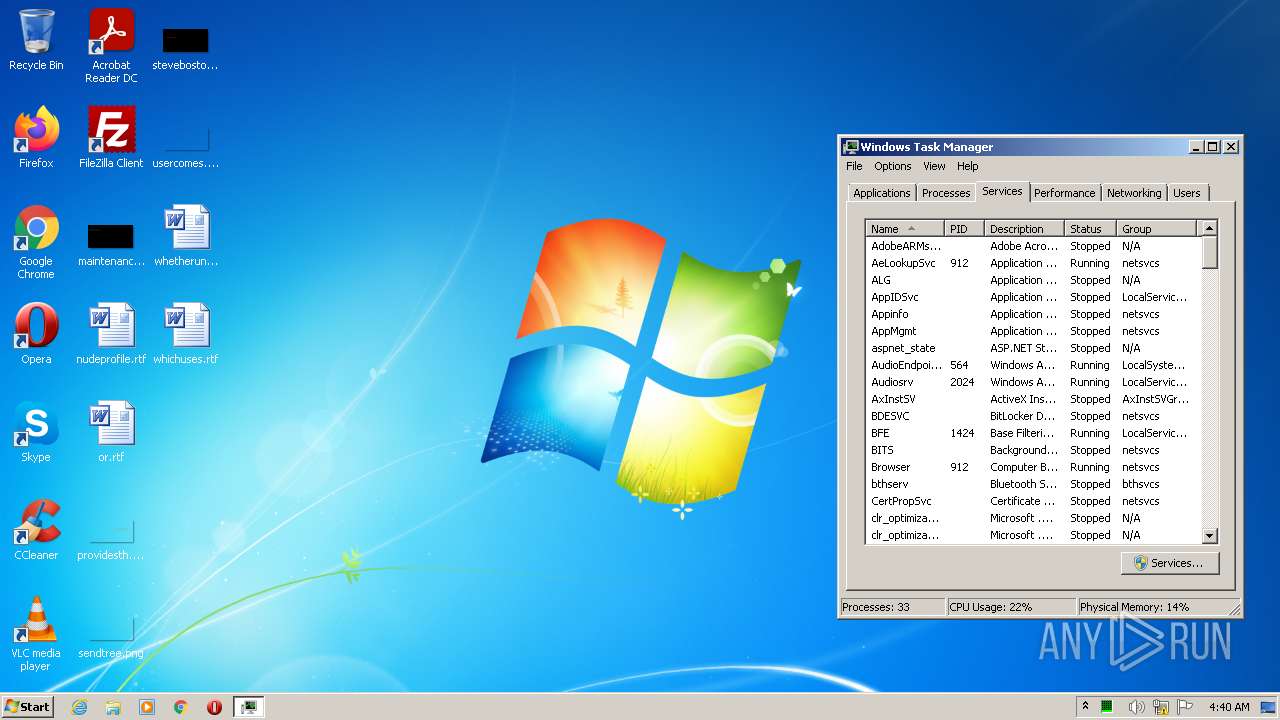Select the BDESVC service row
The image size is (1280, 720).
coord(1032,416)
